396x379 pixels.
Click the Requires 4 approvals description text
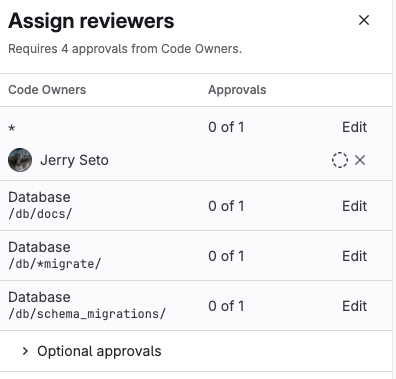[125, 49]
